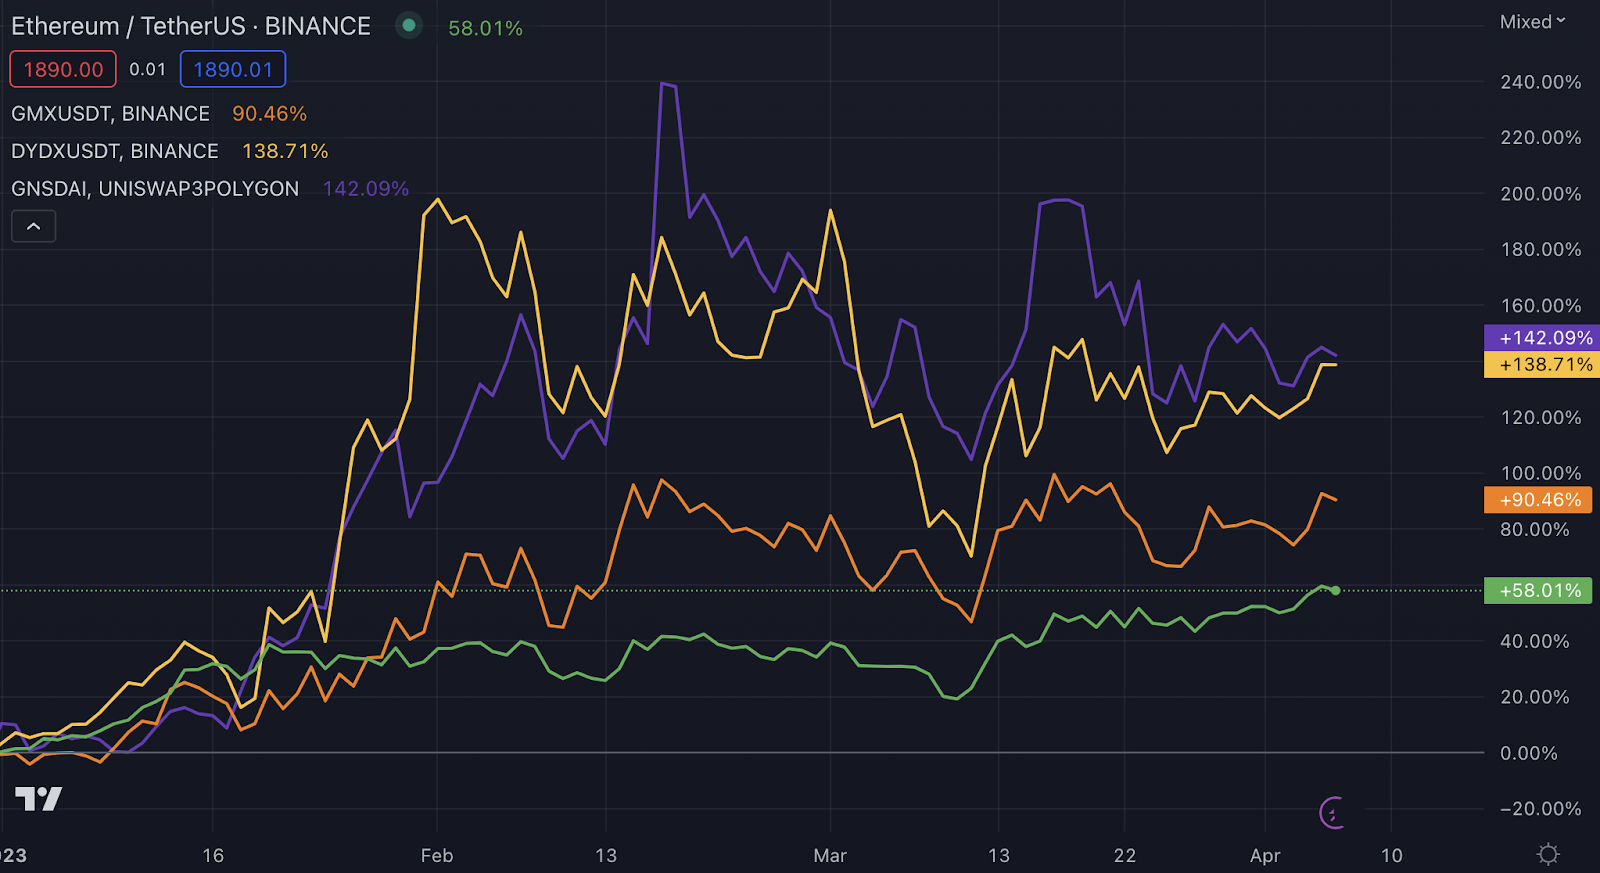This screenshot has height=873, width=1600.
Task: Click the Apr label on time axis
Action: tap(1265, 856)
